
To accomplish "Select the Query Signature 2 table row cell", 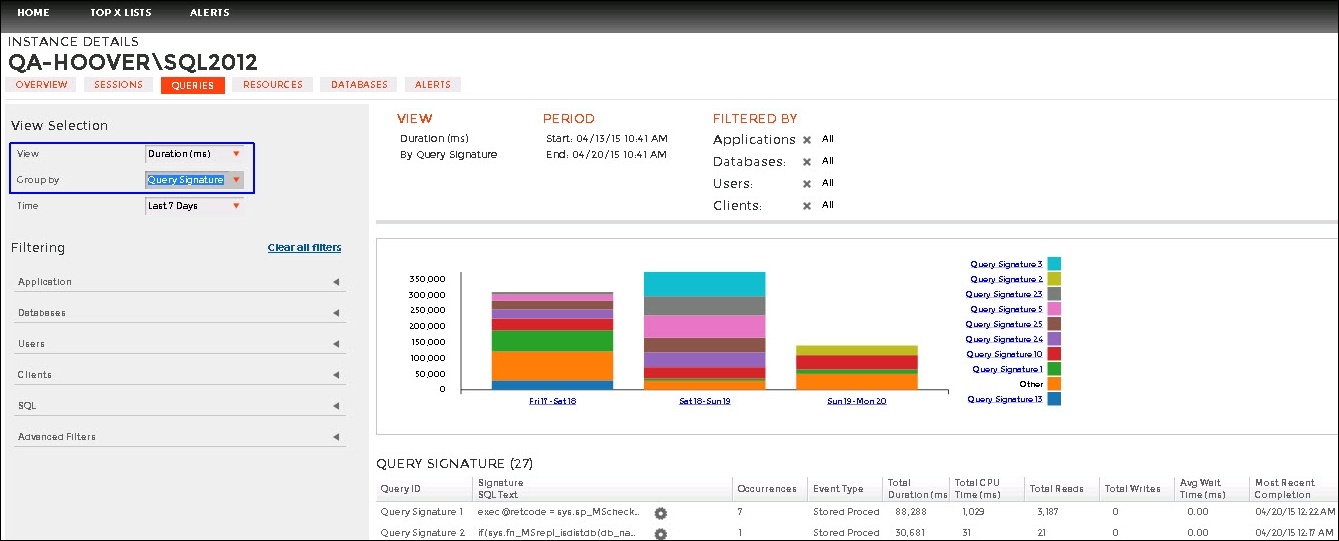I will (423, 533).
